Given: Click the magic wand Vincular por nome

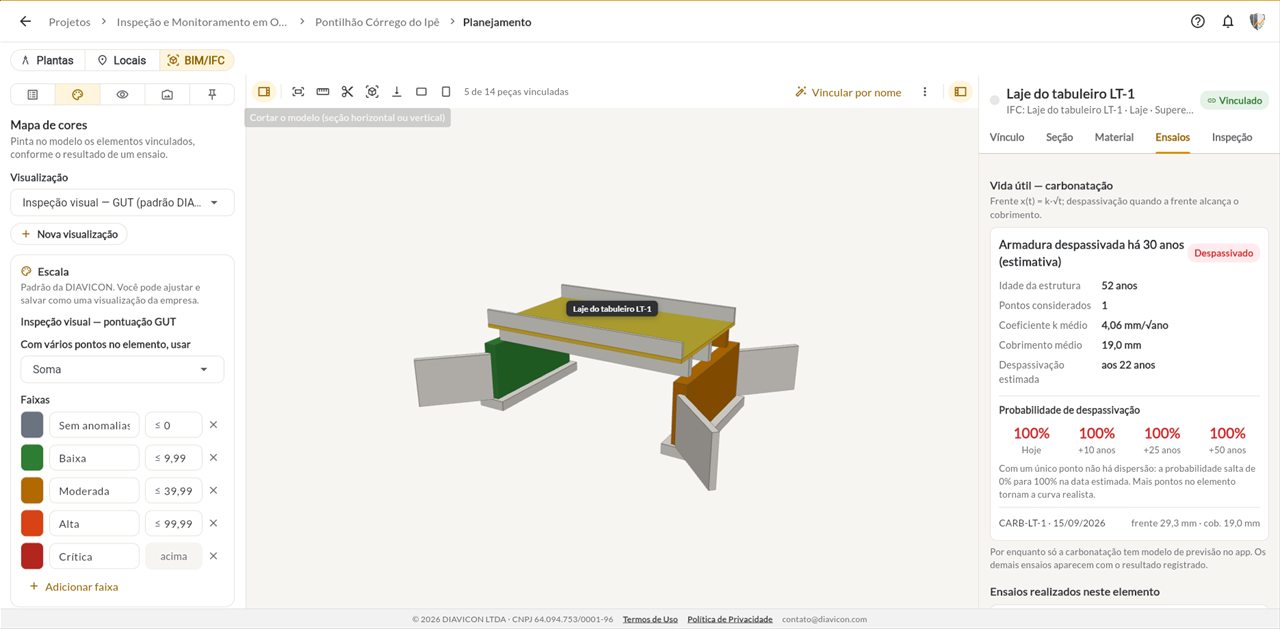Looking at the screenshot, I should point(848,92).
